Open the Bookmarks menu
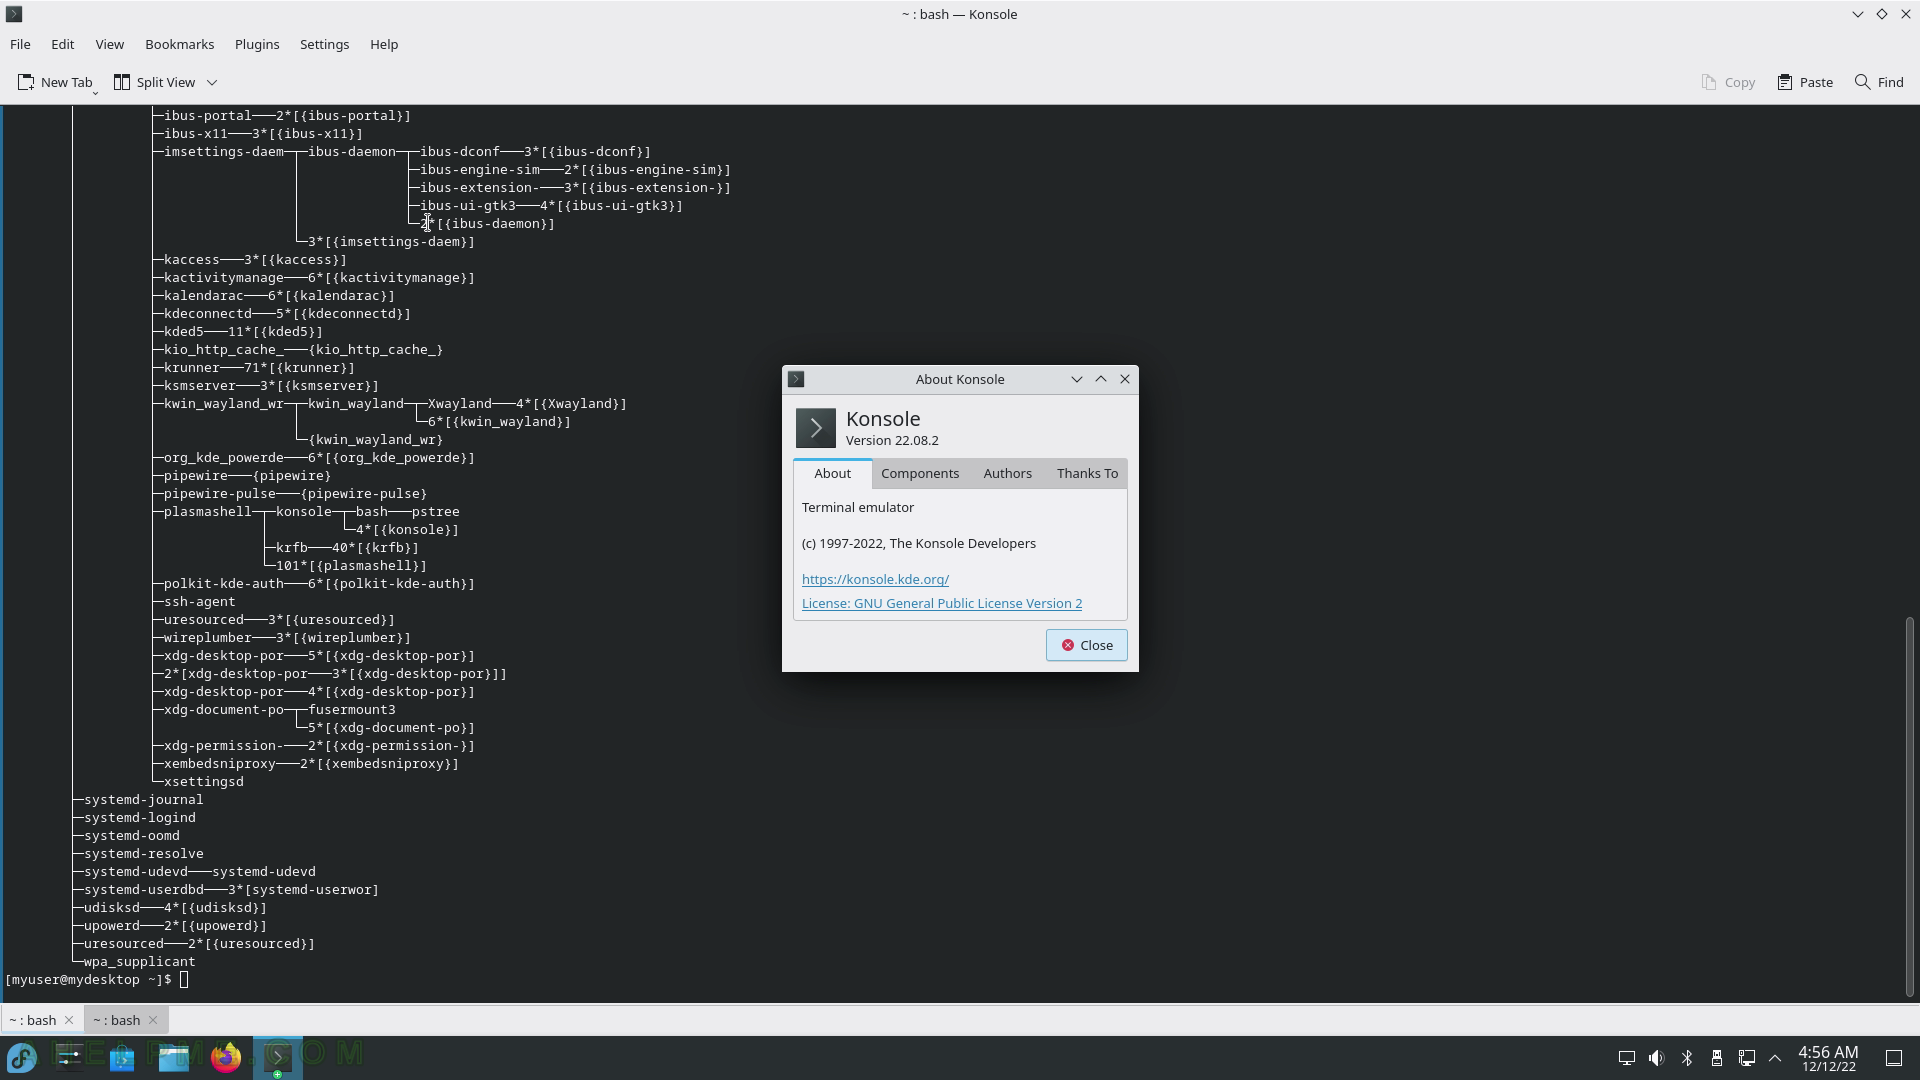This screenshot has height=1080, width=1920. 179,44
